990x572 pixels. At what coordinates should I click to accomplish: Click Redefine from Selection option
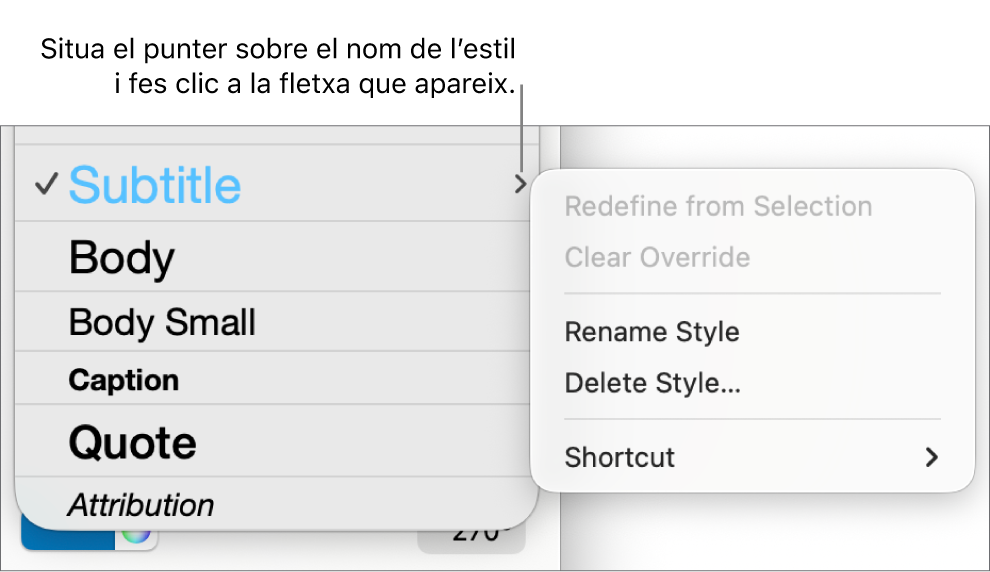(x=718, y=207)
